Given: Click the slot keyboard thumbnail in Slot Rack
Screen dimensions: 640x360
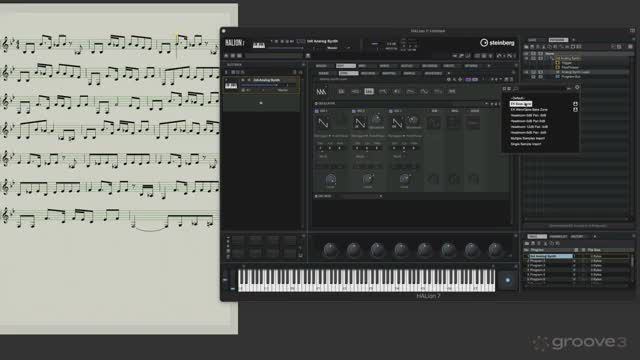Looking at the screenshot, I should pos(231,86).
